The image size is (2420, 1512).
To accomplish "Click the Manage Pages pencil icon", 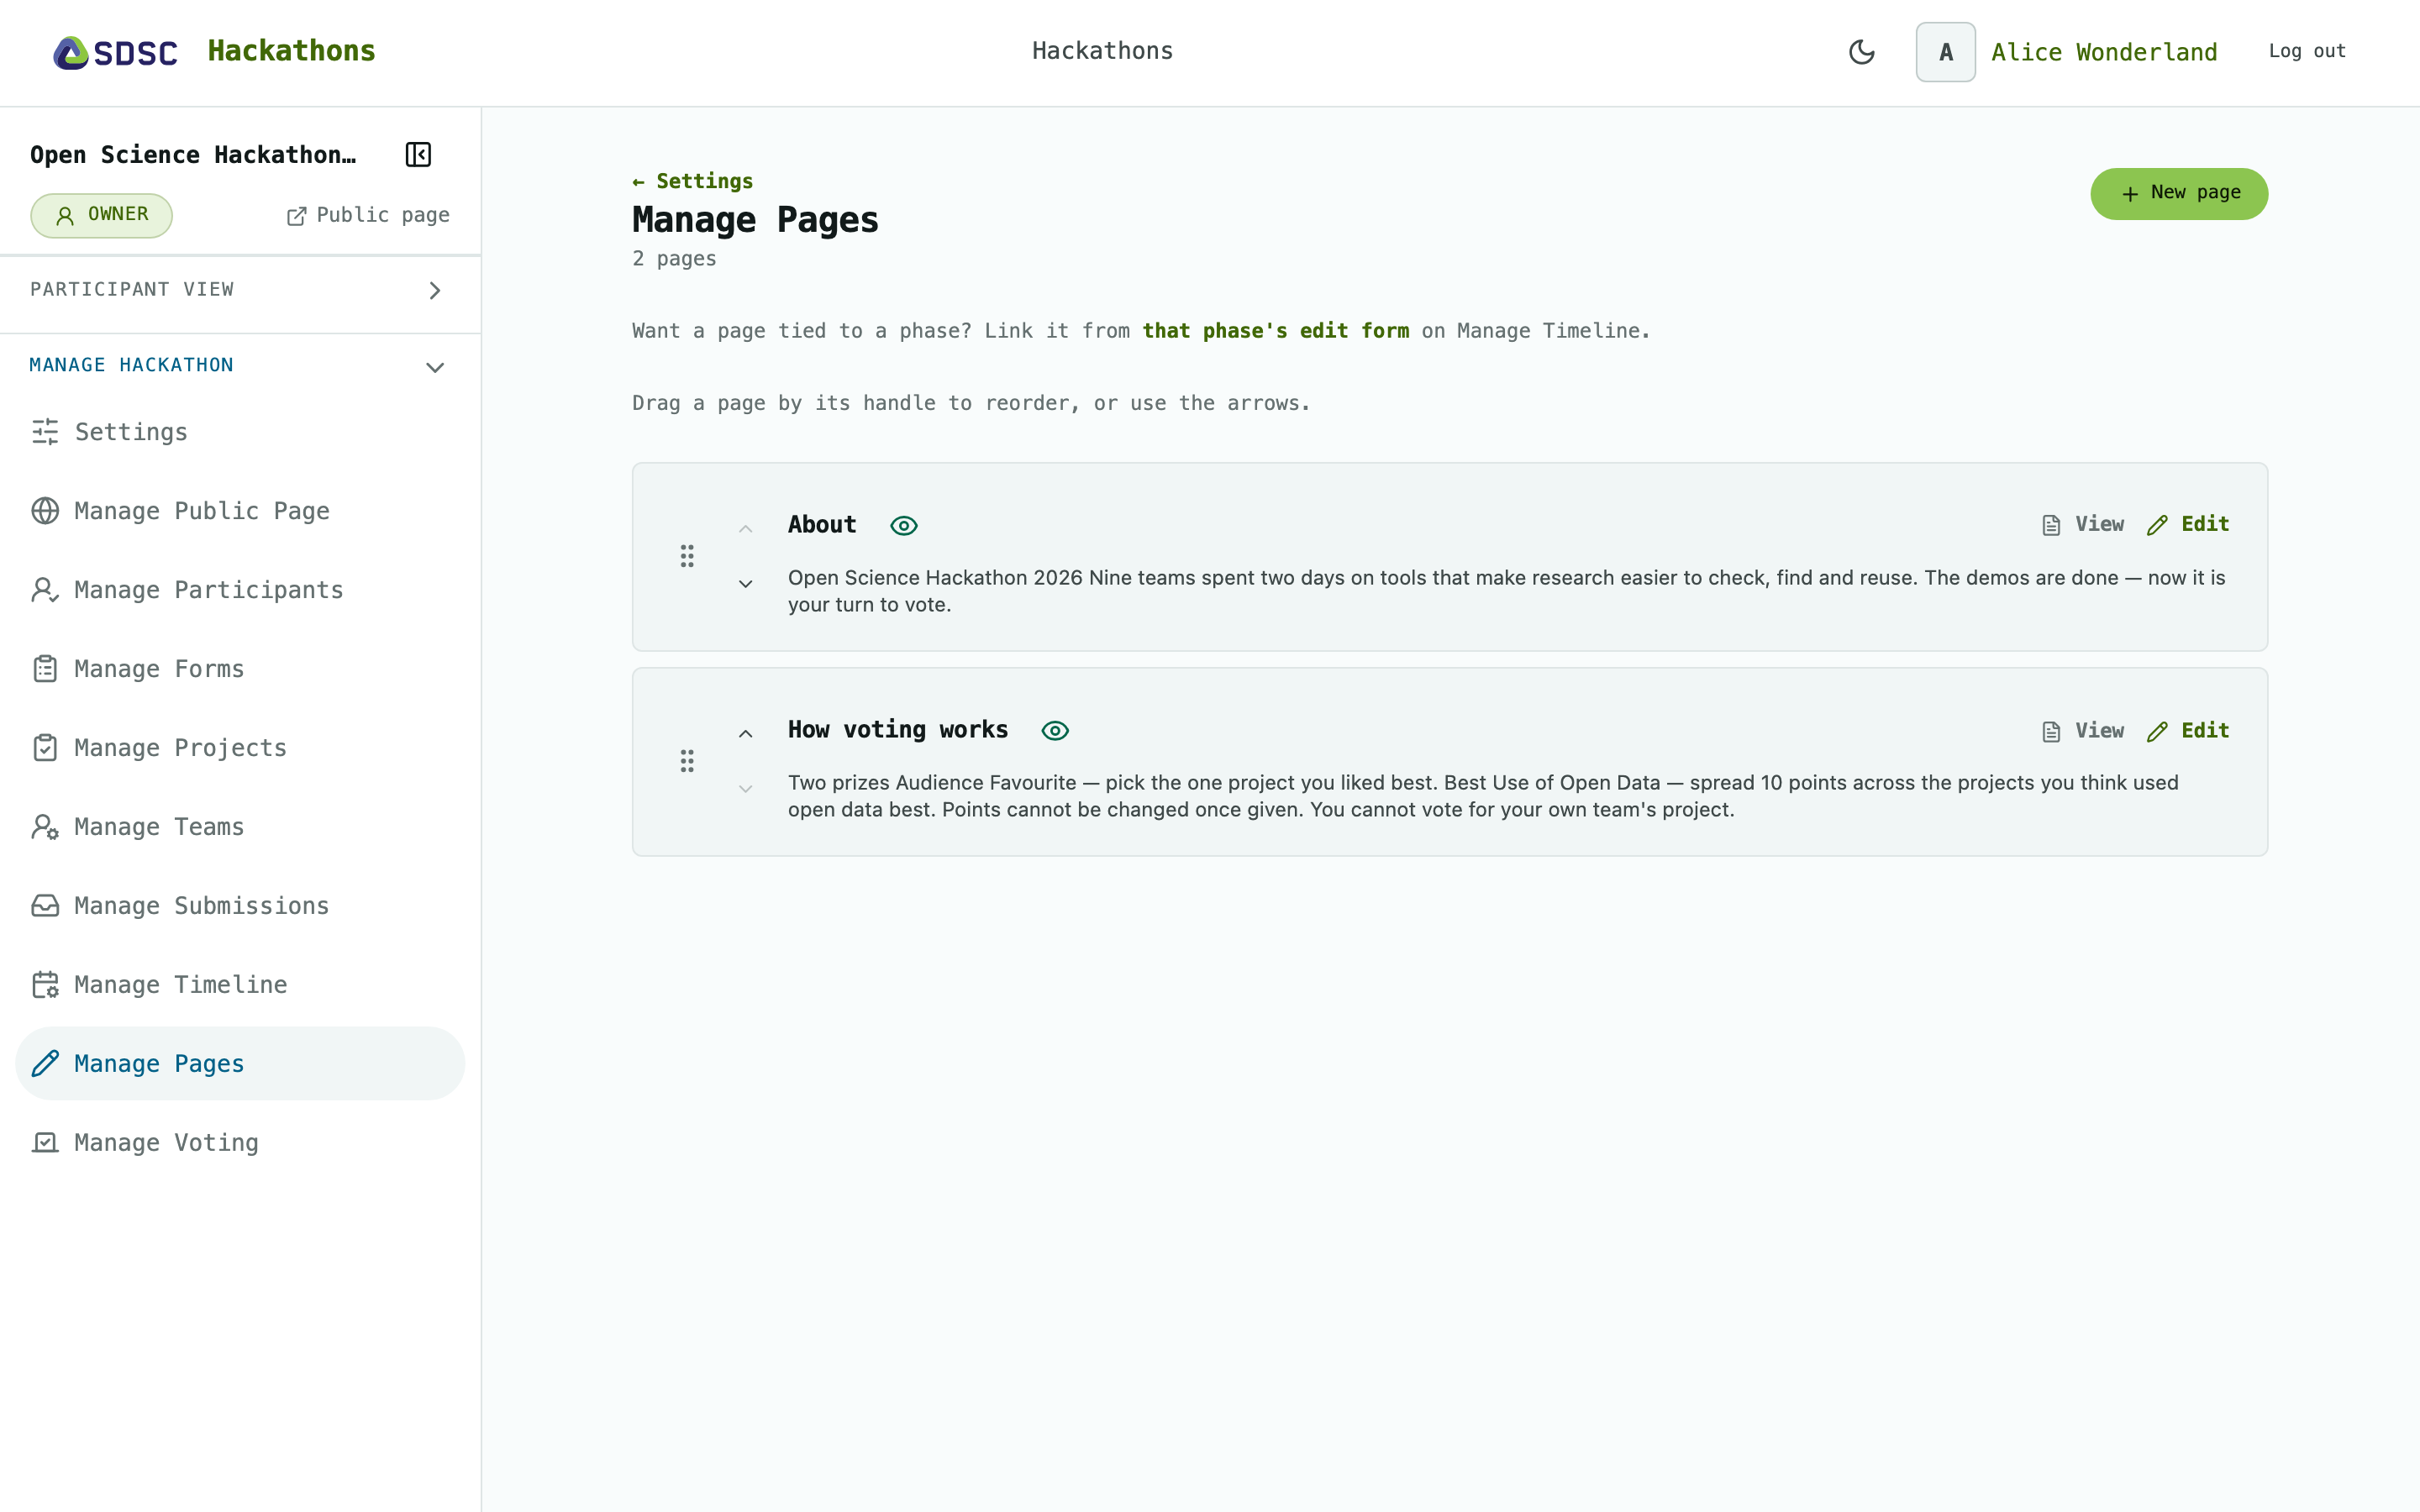I will click(45, 1064).
